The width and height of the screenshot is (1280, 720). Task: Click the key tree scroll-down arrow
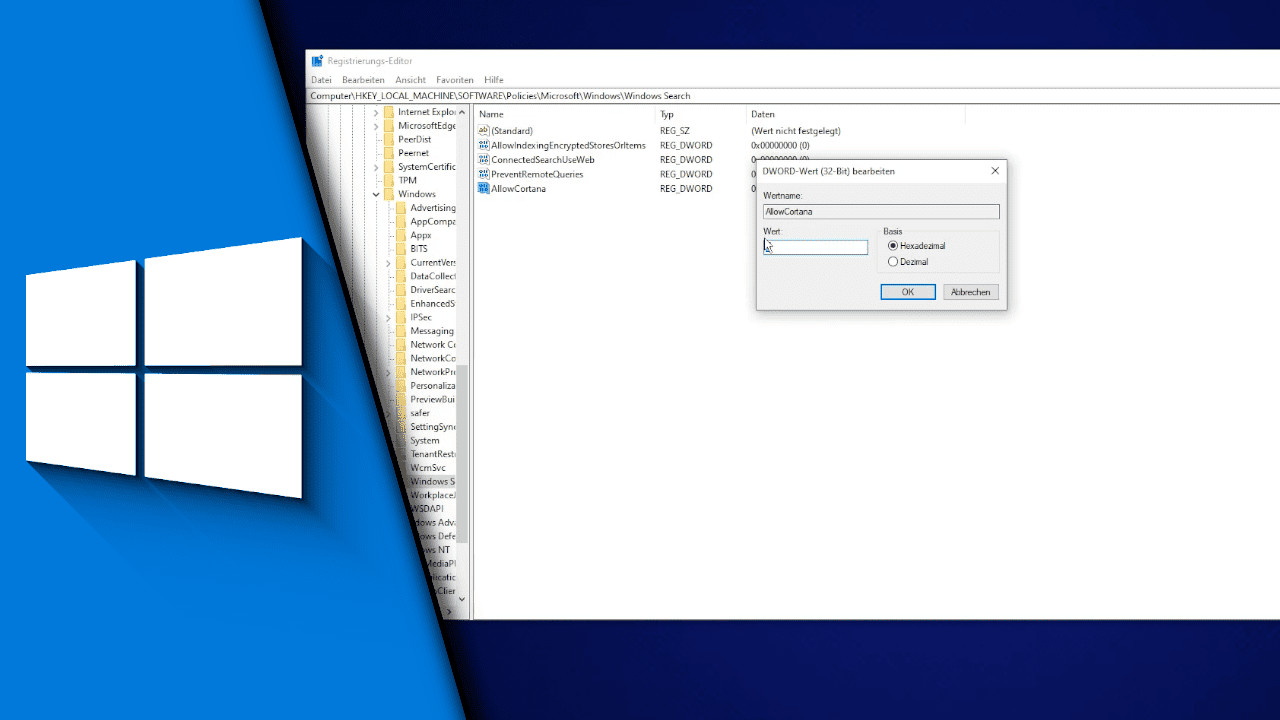click(462, 599)
